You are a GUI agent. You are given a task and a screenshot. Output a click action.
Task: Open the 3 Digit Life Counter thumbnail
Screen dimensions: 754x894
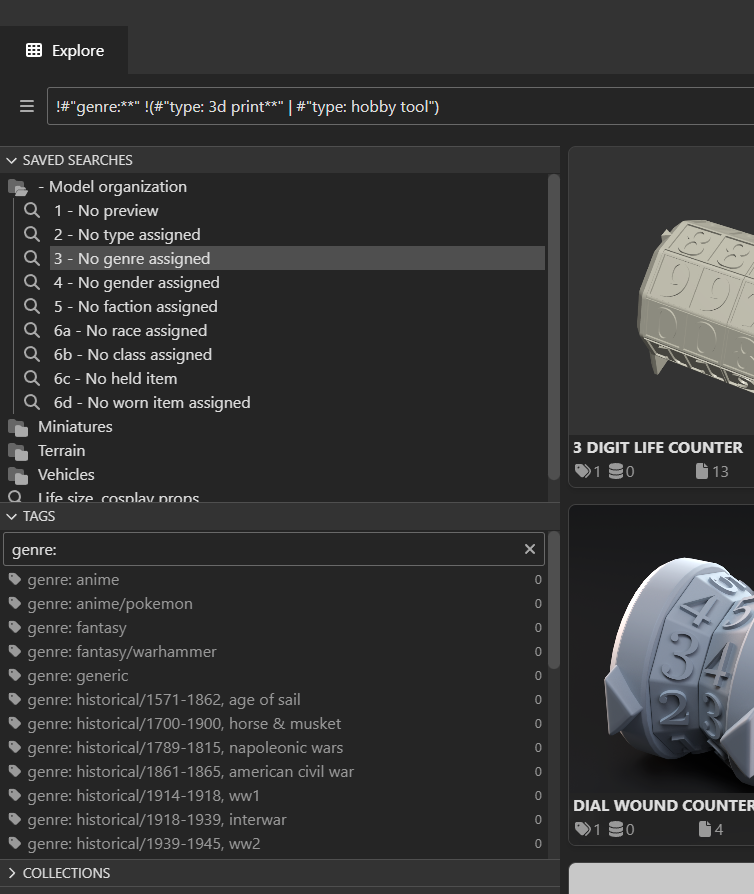[x=662, y=292]
